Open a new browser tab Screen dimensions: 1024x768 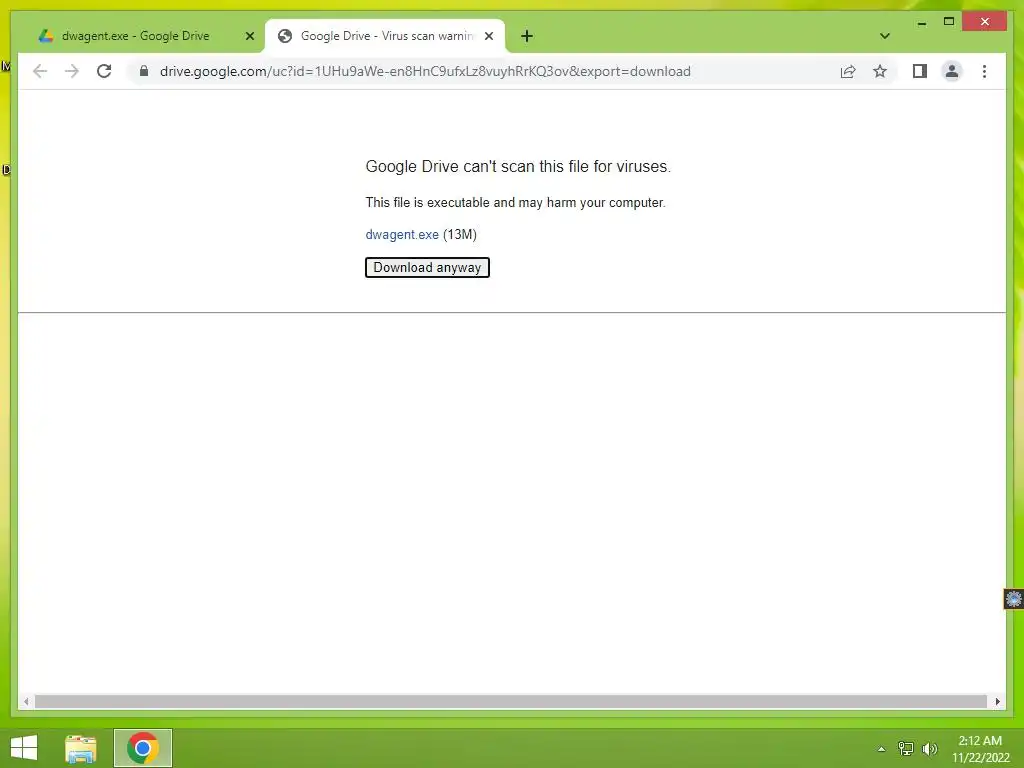pyautogui.click(x=527, y=36)
